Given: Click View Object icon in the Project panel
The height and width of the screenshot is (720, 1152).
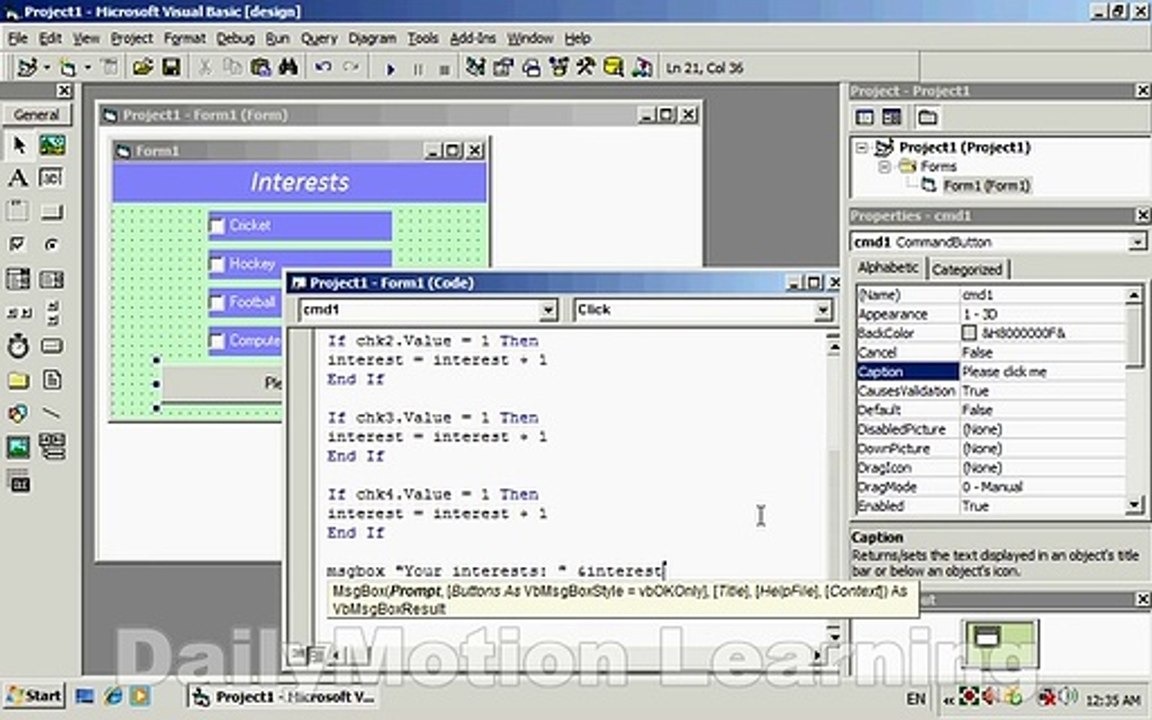Looking at the screenshot, I should pyautogui.click(x=891, y=117).
